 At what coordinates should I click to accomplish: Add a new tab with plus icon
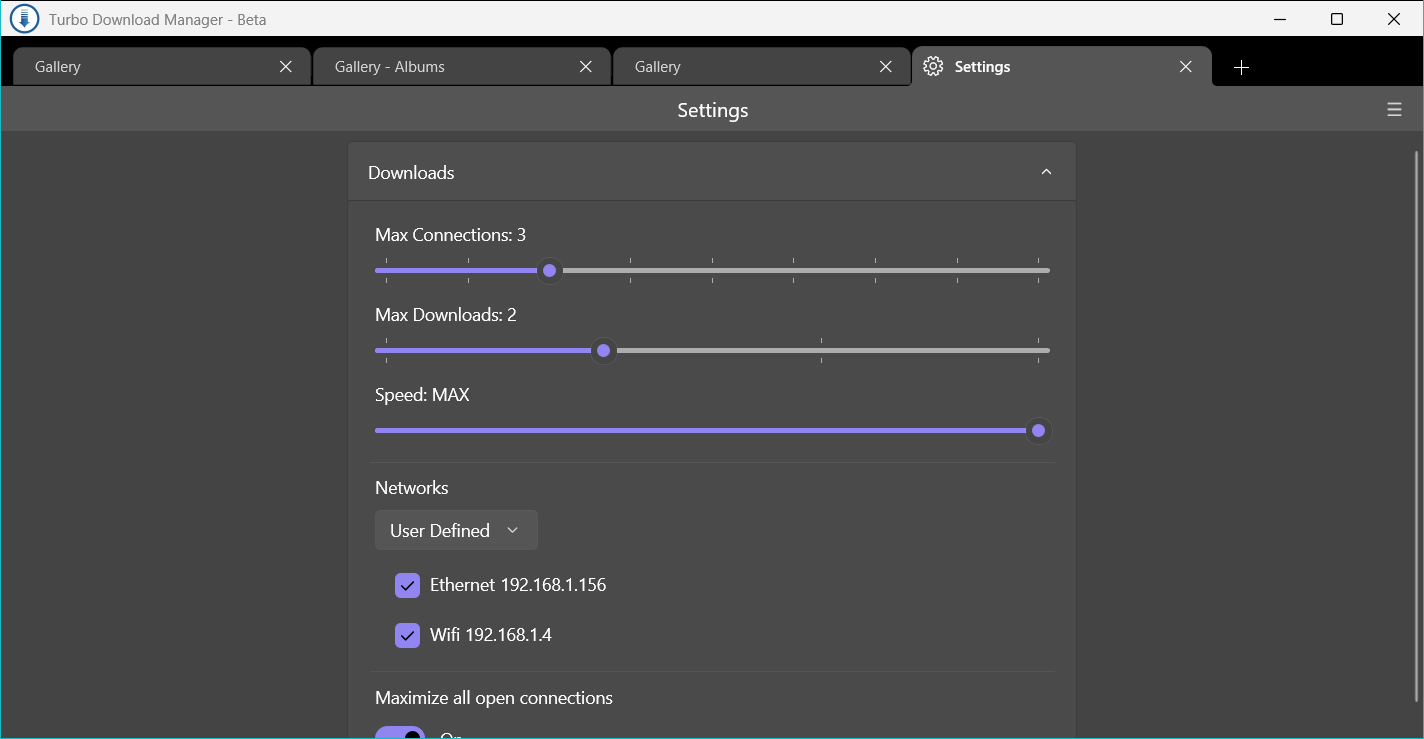click(x=1241, y=67)
